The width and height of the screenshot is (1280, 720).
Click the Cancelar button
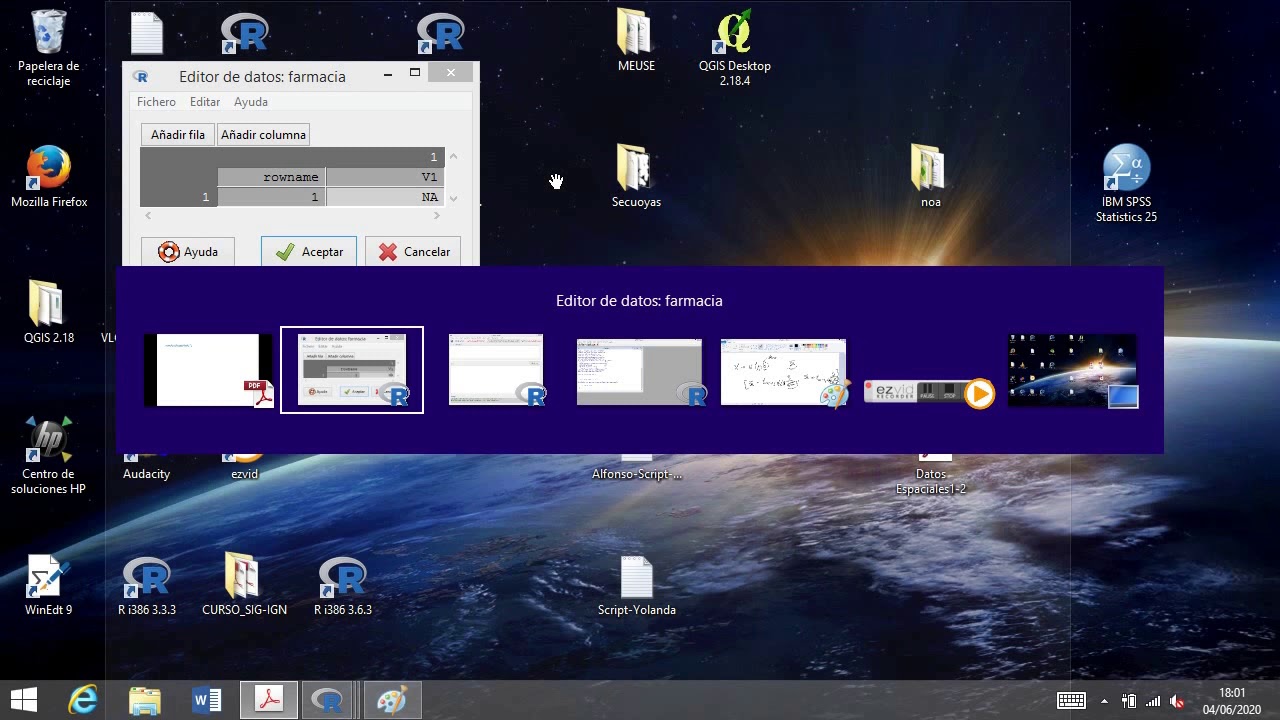point(413,252)
